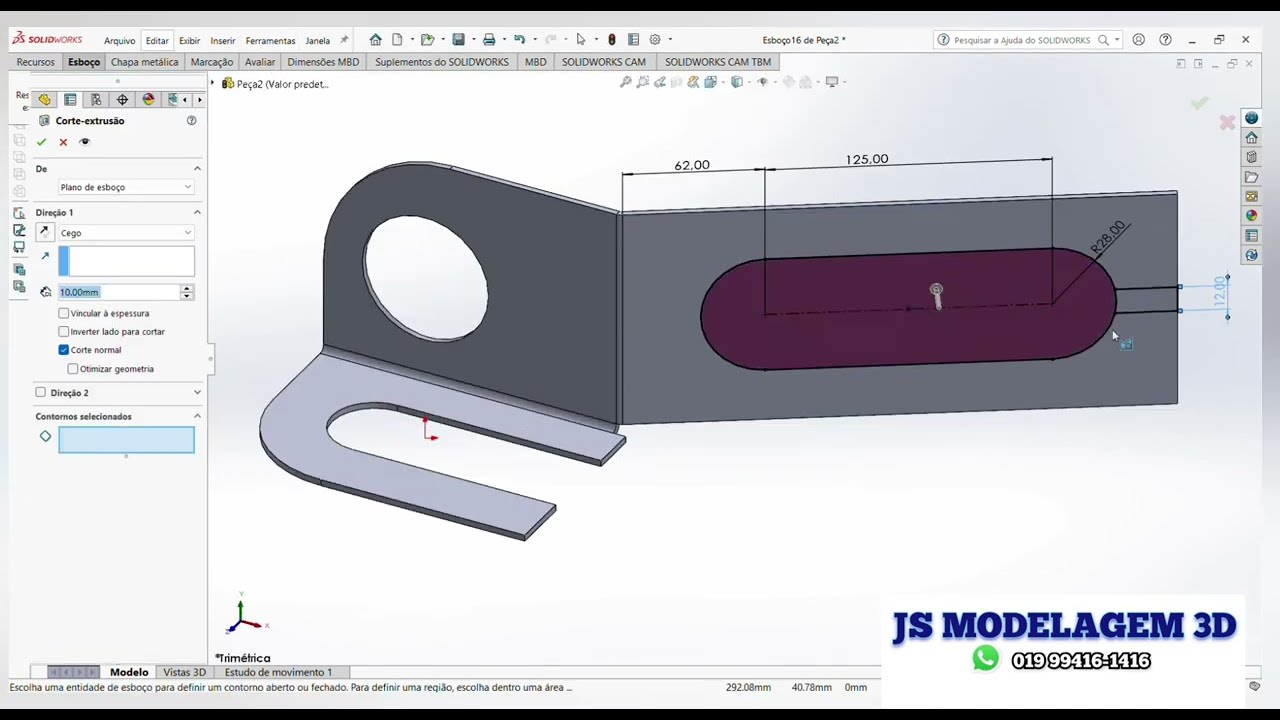Enable Otimizar geometria checkbox
The height and width of the screenshot is (720, 1280).
(73, 369)
